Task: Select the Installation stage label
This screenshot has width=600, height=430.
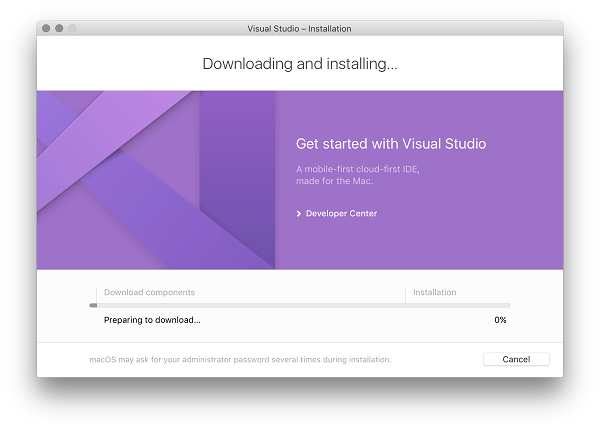Action: pos(435,292)
